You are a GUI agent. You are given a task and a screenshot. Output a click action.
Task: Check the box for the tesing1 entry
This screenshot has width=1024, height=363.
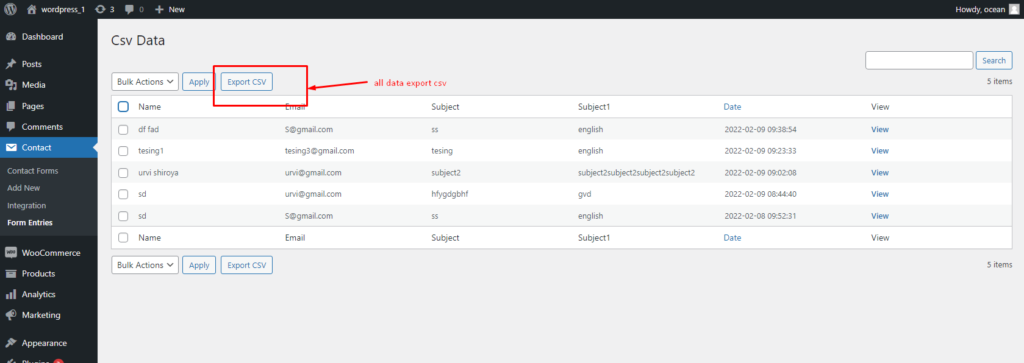[123, 151]
